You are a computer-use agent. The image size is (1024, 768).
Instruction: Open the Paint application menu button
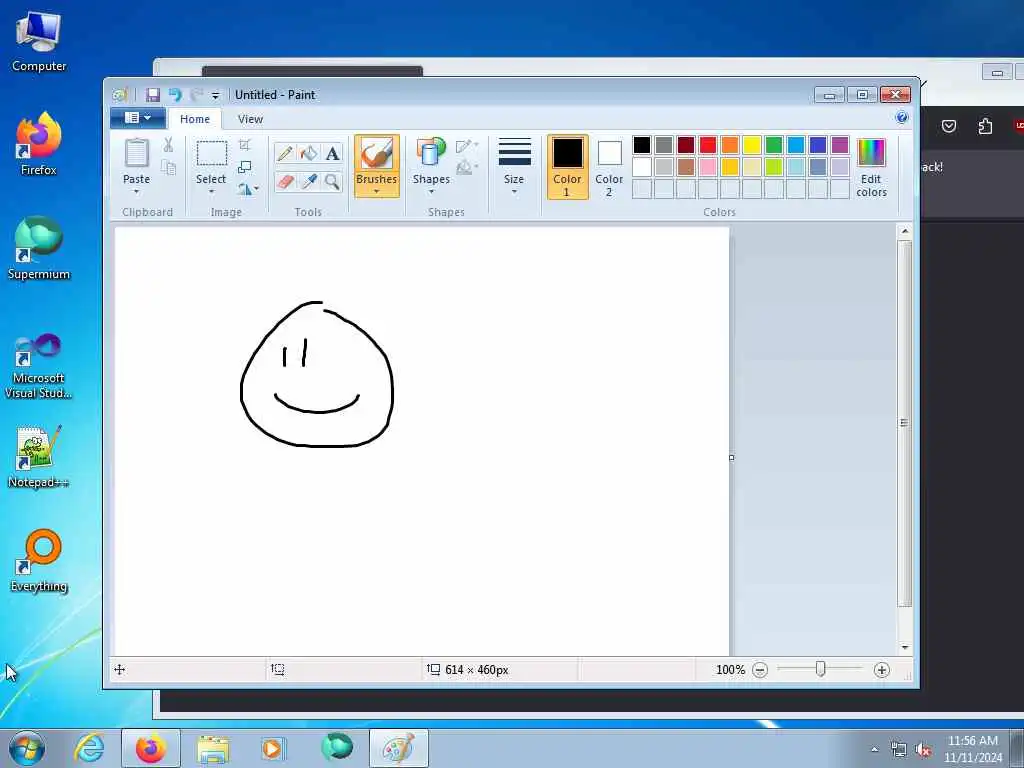click(137, 118)
